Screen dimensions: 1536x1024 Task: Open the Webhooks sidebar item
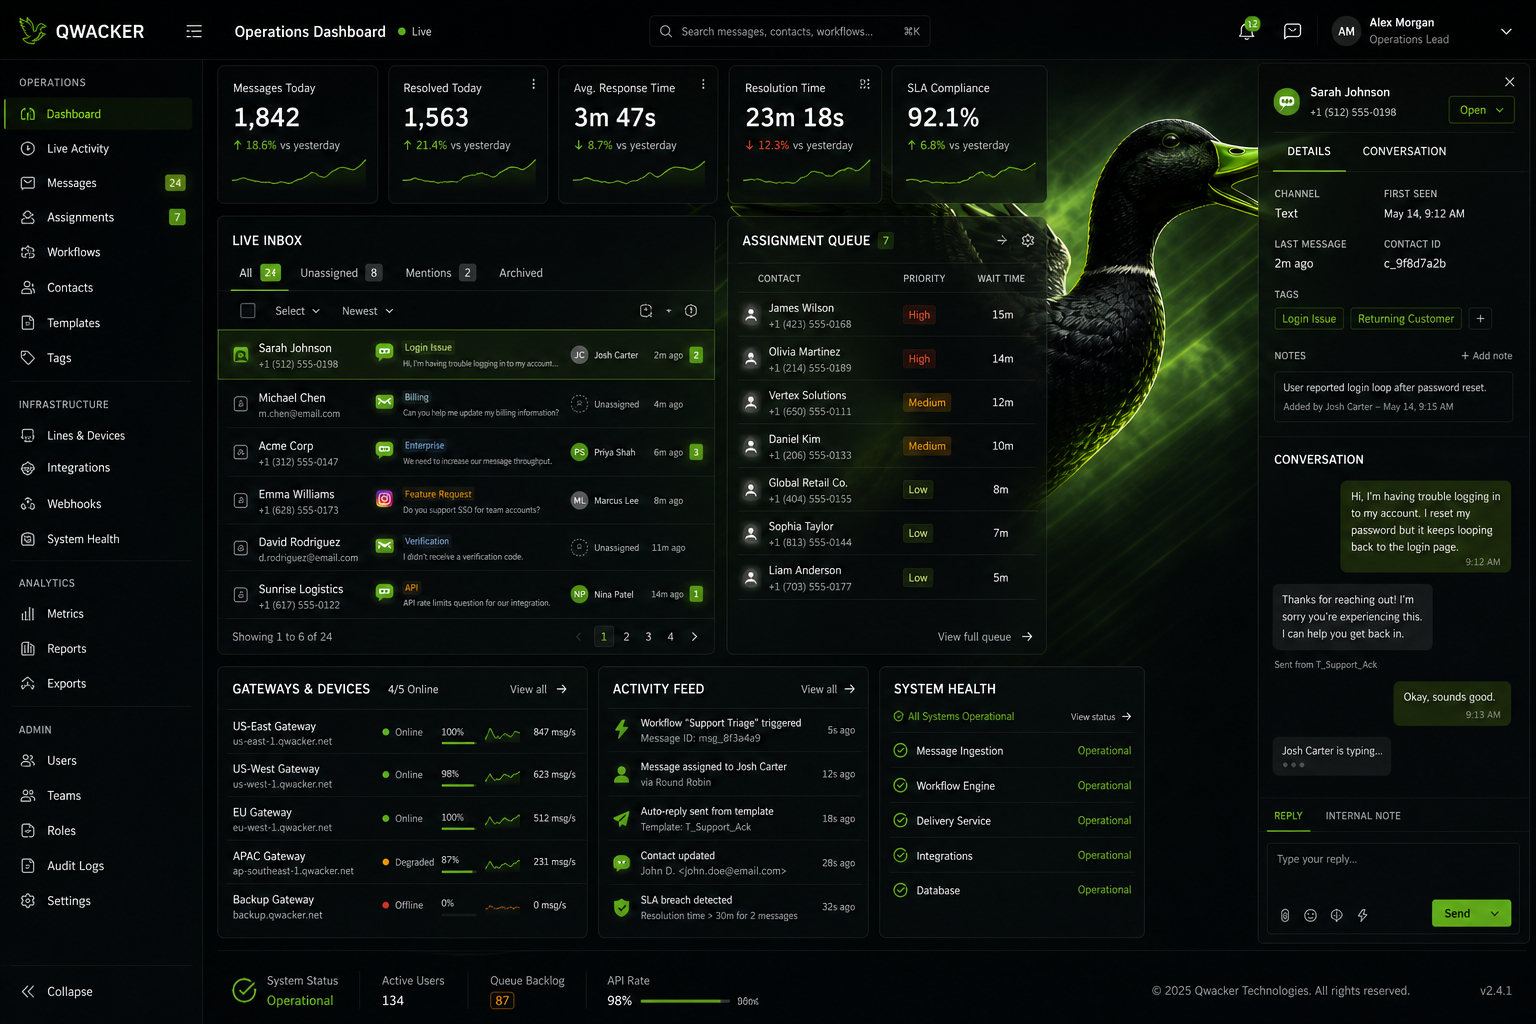point(74,504)
